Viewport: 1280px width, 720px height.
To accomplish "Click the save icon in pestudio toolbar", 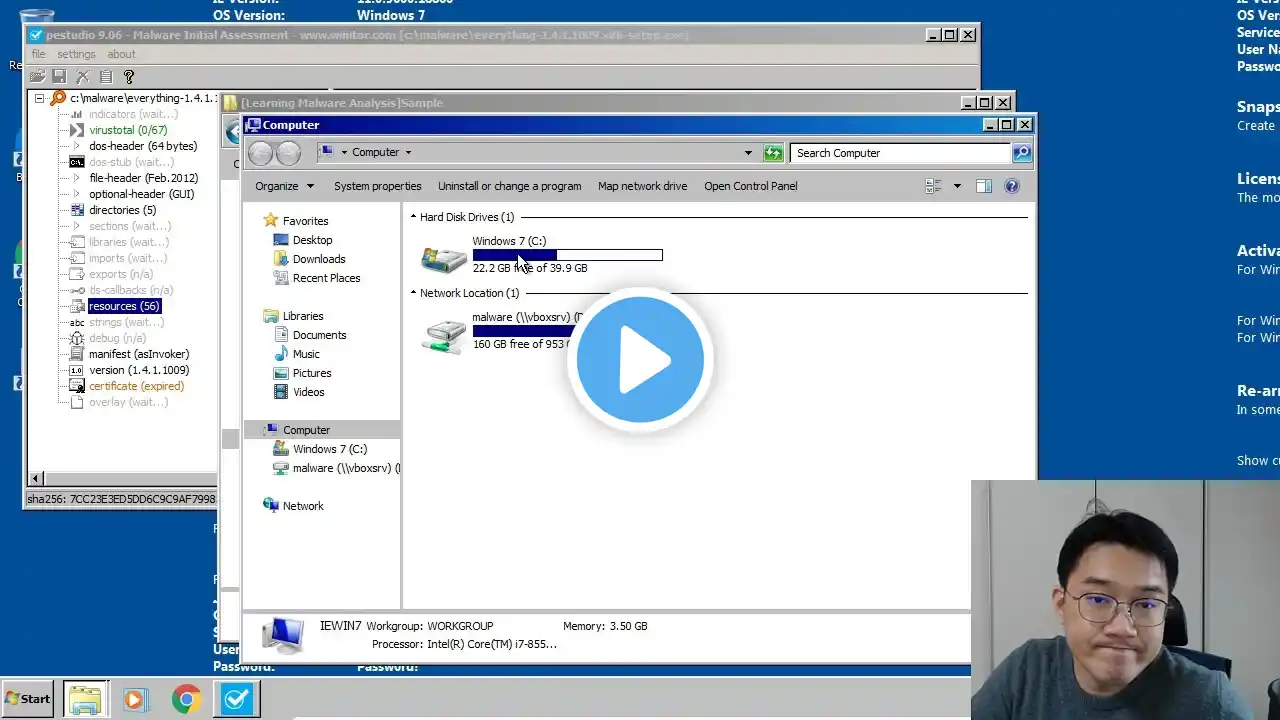I will [59, 76].
